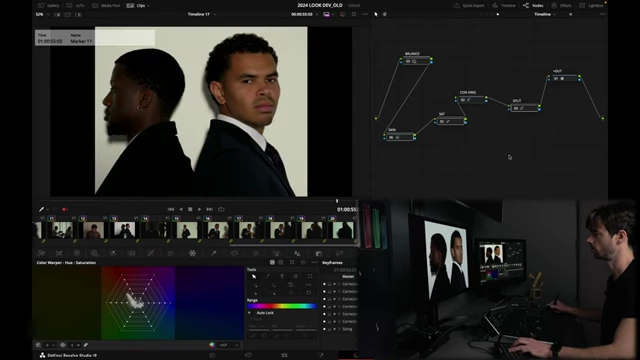Open the RGB Mixer palette

[x=113, y=253]
